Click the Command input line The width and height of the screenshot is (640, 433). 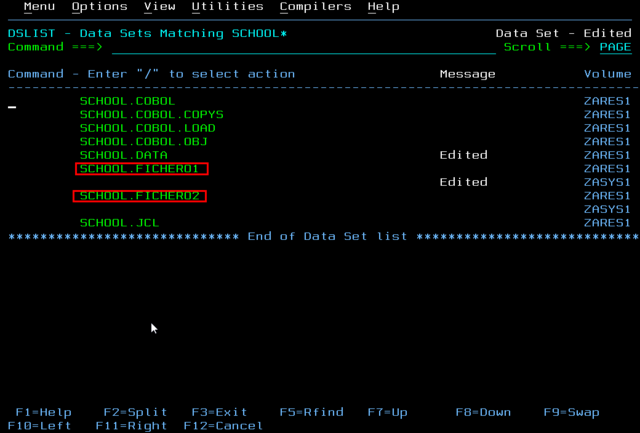coord(304,47)
